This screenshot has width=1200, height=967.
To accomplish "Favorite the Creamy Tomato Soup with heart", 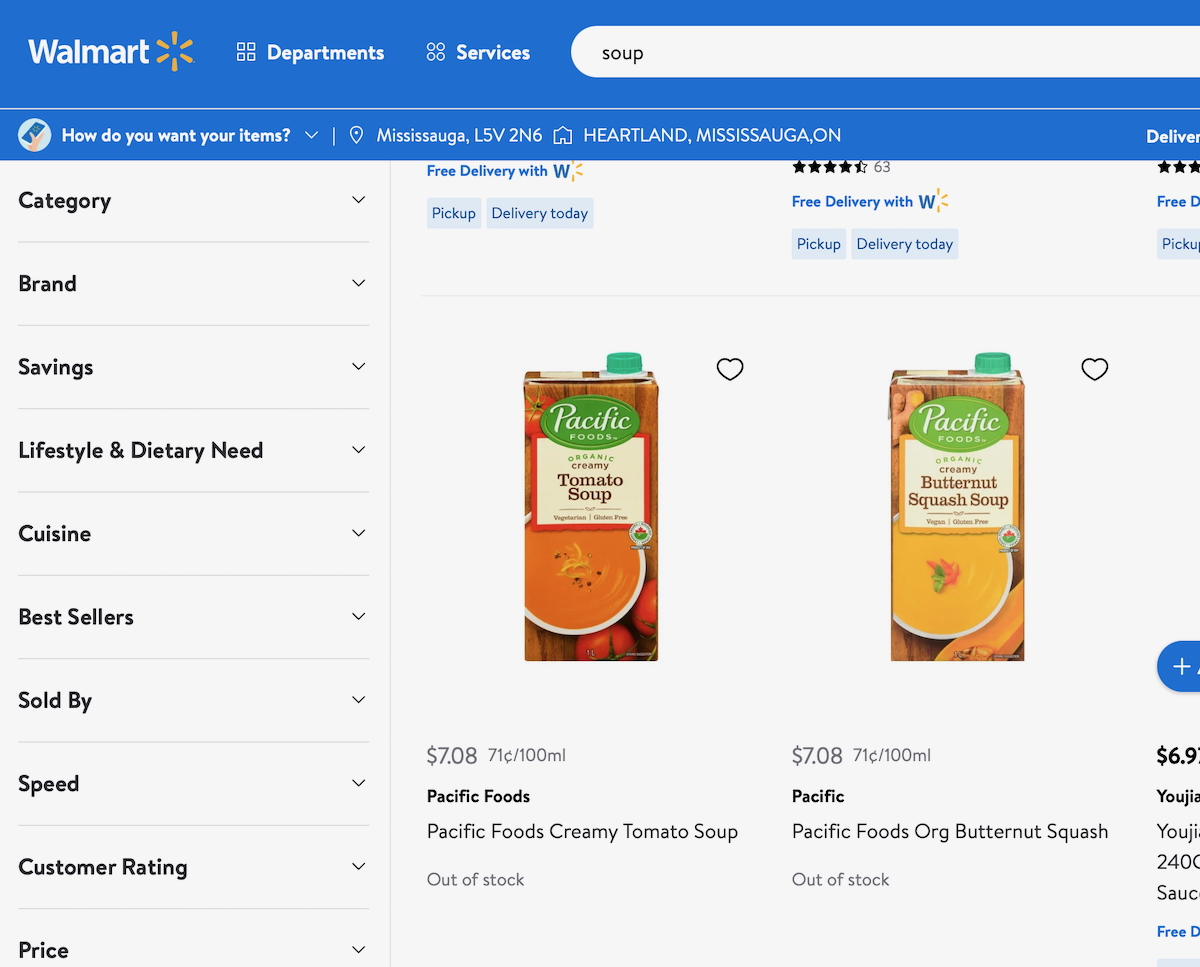I will click(730, 369).
